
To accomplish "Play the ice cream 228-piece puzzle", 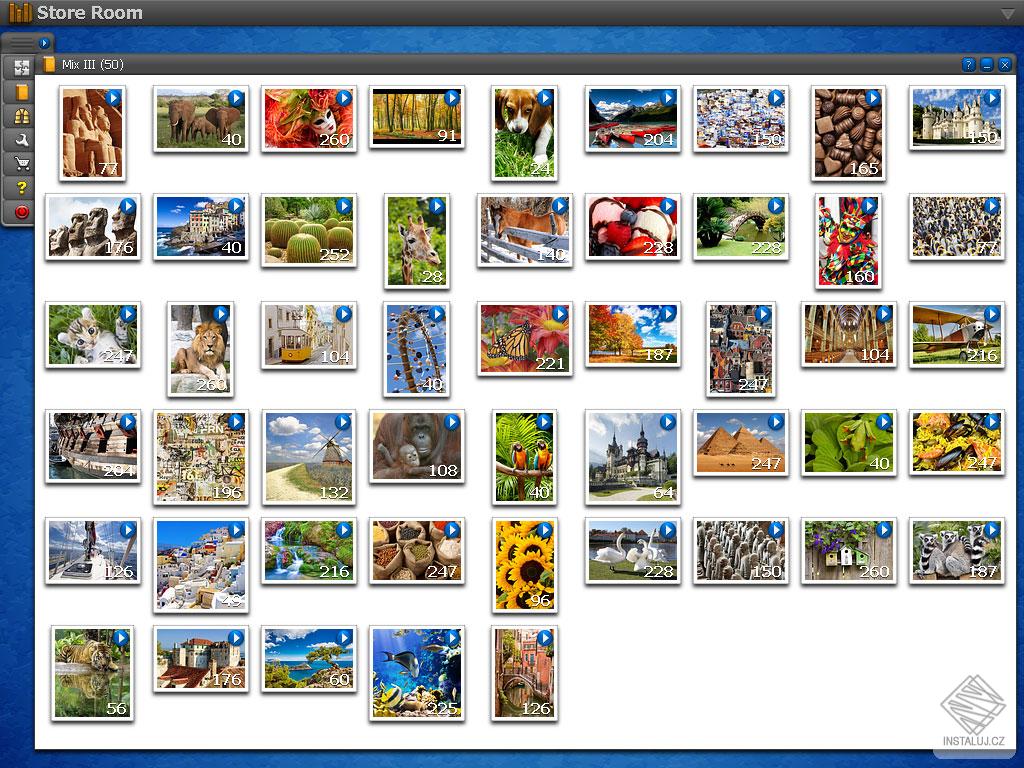I will click(x=667, y=206).
